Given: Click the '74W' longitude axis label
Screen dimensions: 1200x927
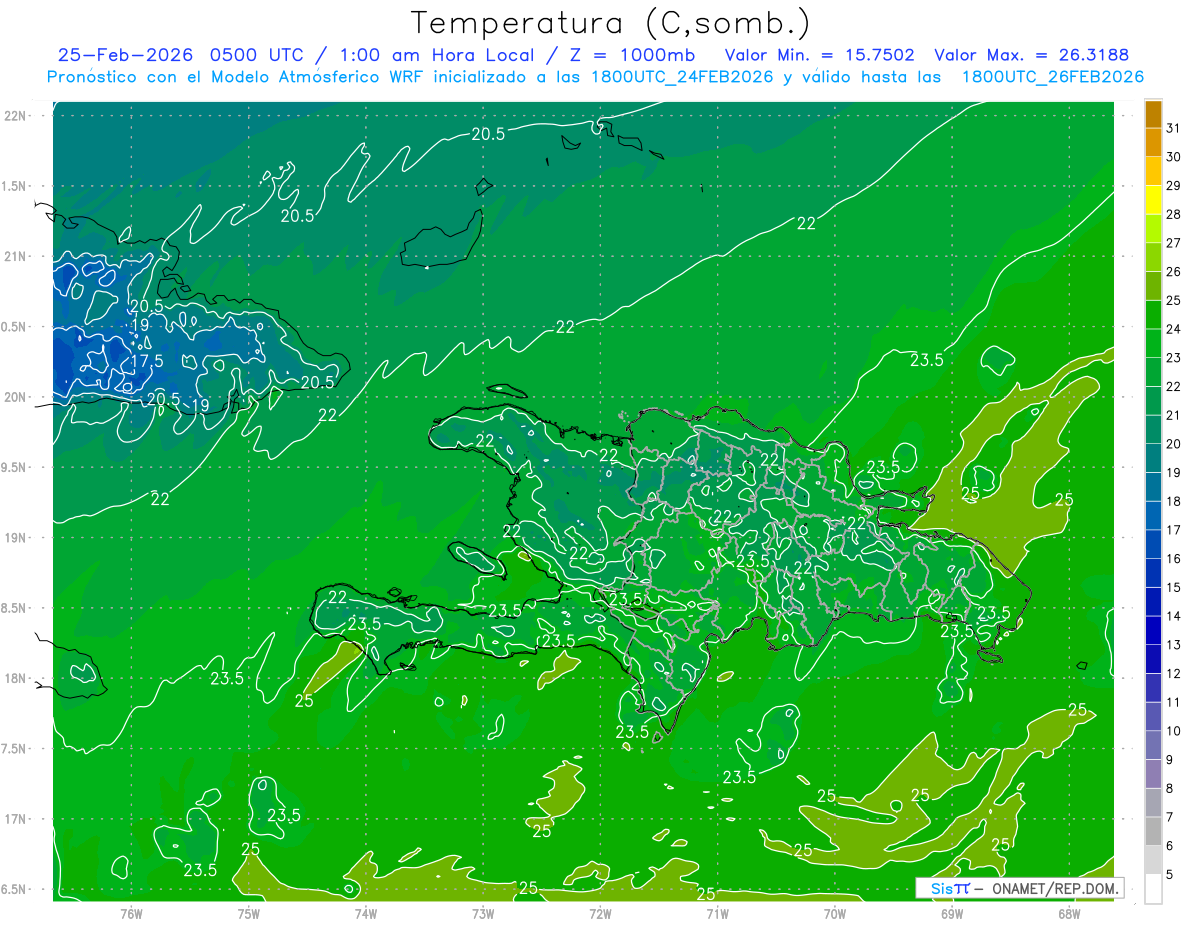Looking at the screenshot, I should 366,913.
